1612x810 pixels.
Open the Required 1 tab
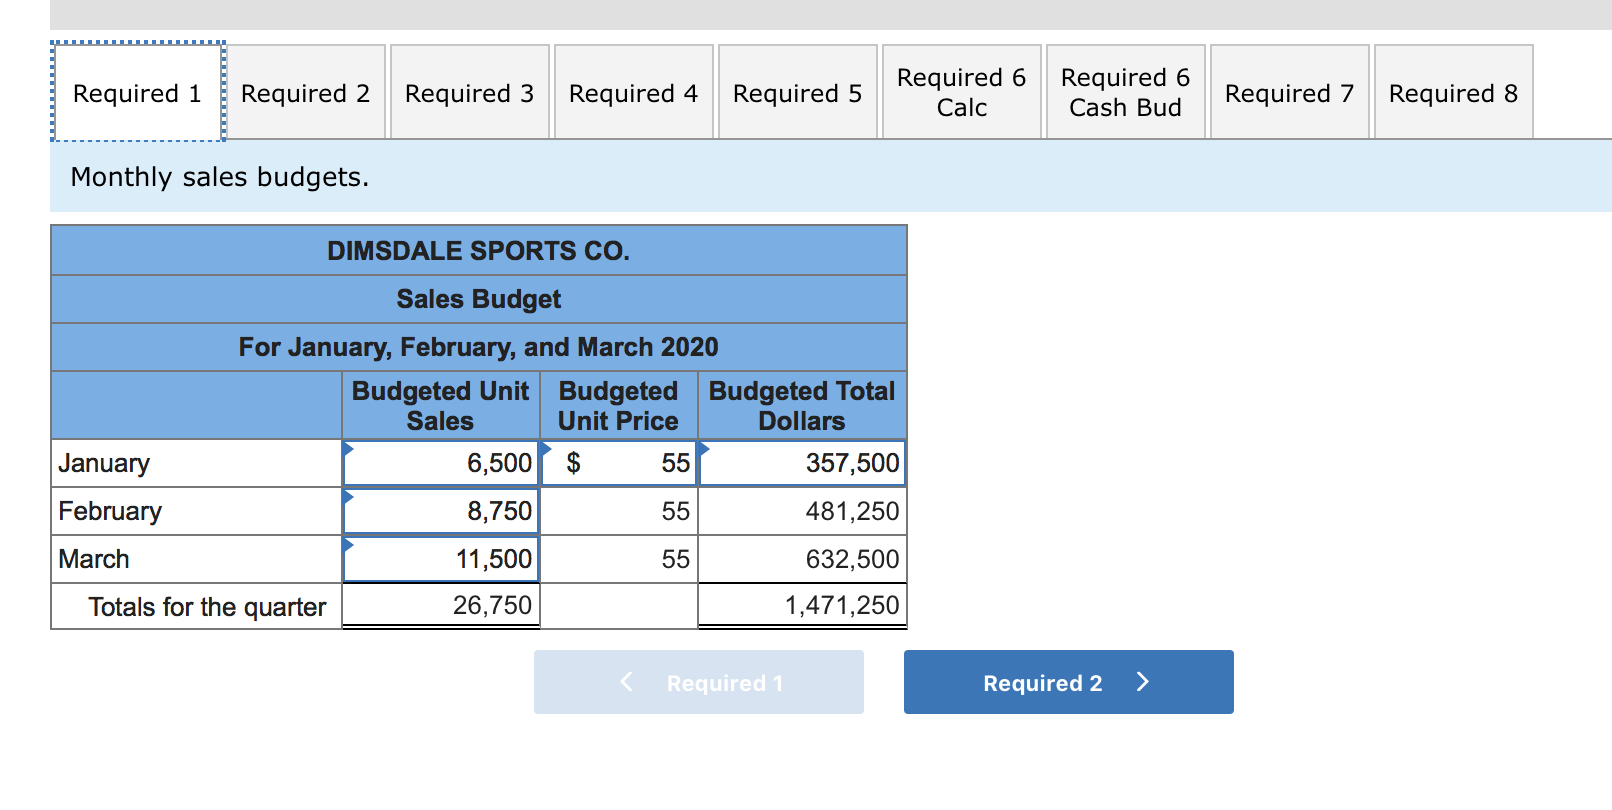(x=137, y=92)
